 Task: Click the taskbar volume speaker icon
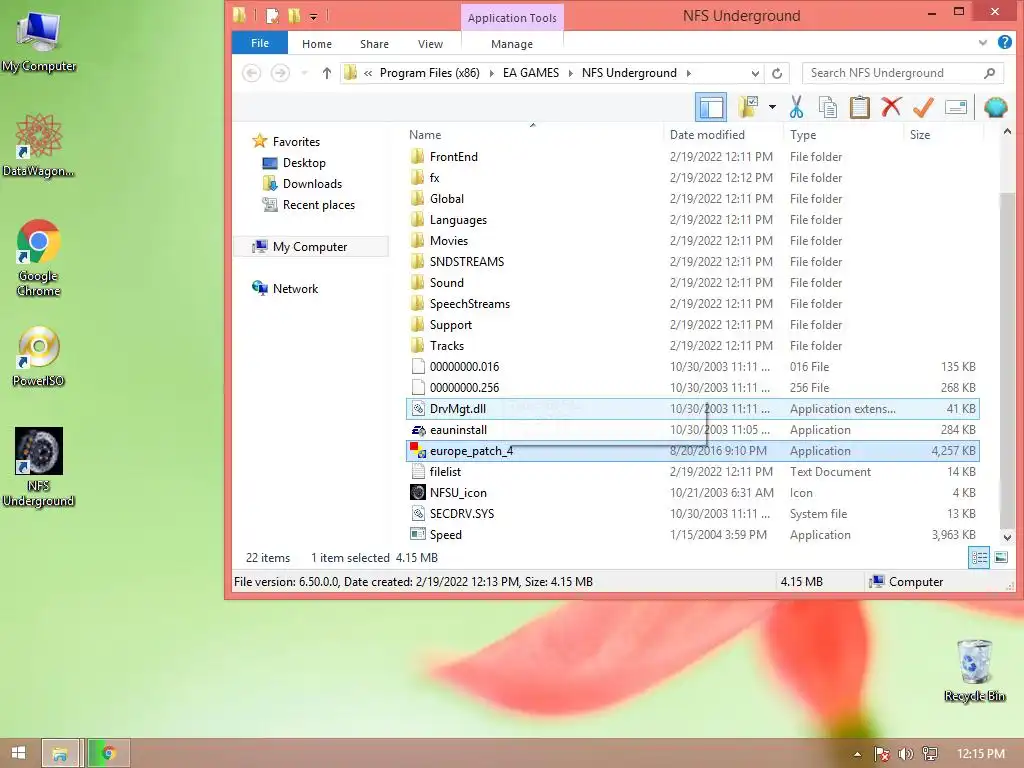(x=905, y=754)
